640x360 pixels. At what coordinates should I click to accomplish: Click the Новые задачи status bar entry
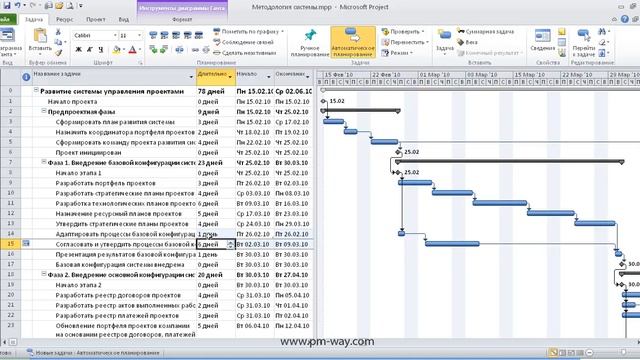[x=93, y=353]
